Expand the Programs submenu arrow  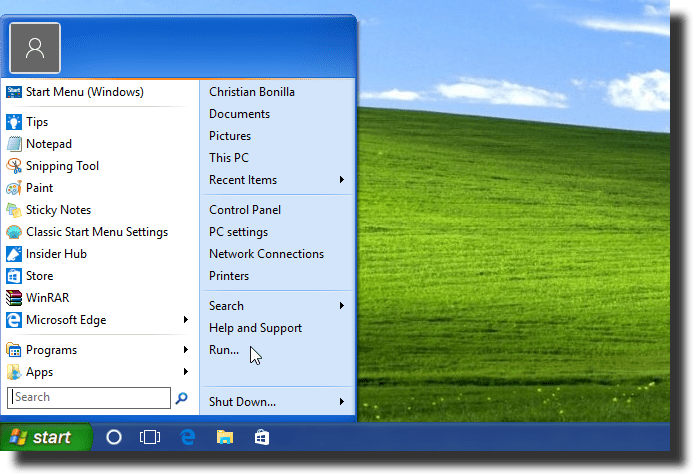[186, 350]
